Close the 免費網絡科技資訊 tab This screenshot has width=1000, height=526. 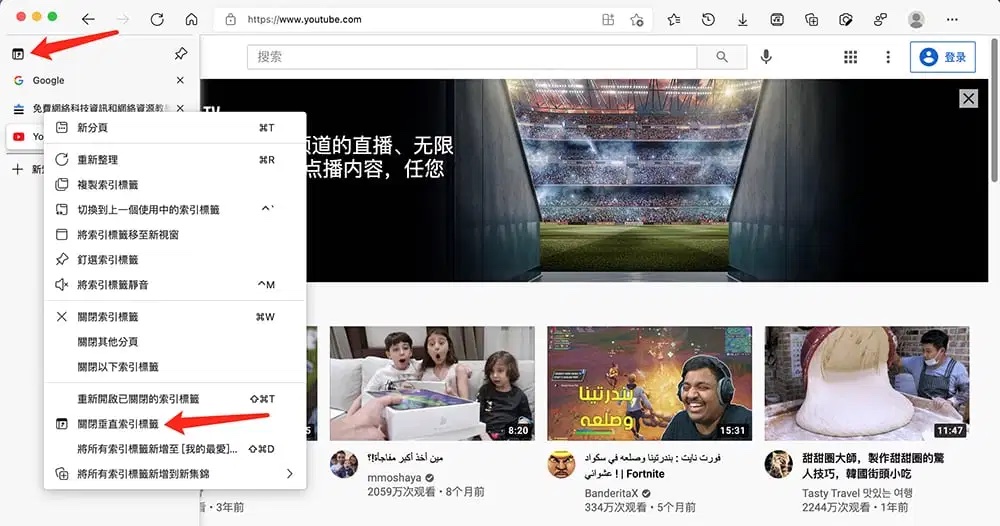[180, 108]
